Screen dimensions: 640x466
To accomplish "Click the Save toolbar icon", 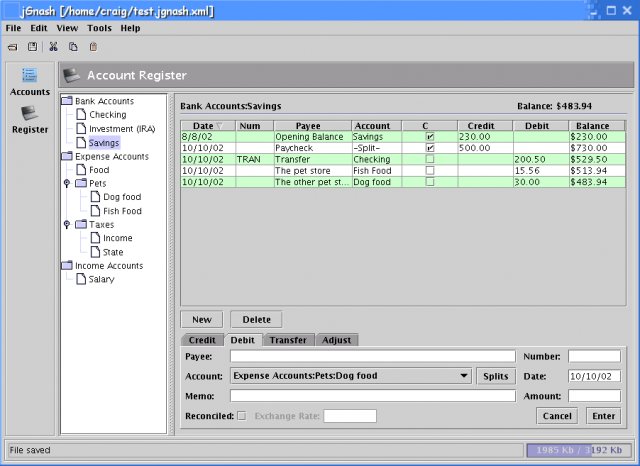I will click(32, 47).
